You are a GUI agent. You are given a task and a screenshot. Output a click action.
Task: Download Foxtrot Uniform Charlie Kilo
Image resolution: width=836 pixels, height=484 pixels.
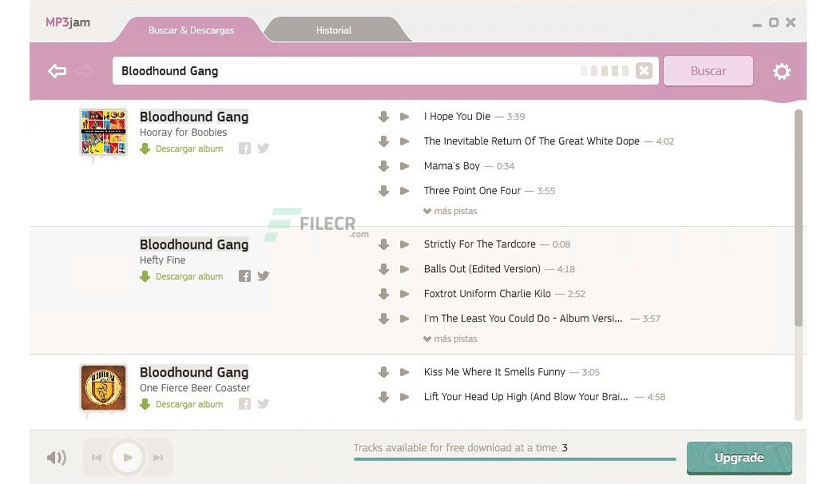coord(383,294)
